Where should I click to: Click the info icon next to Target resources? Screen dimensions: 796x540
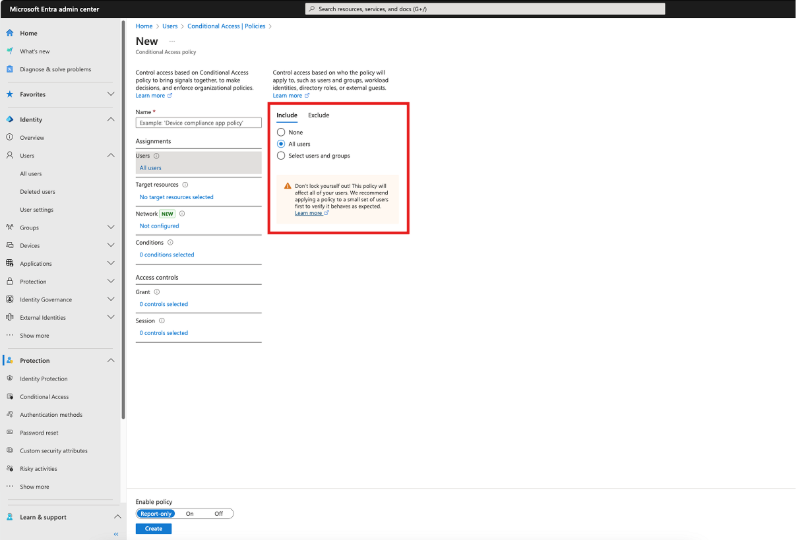(x=186, y=185)
